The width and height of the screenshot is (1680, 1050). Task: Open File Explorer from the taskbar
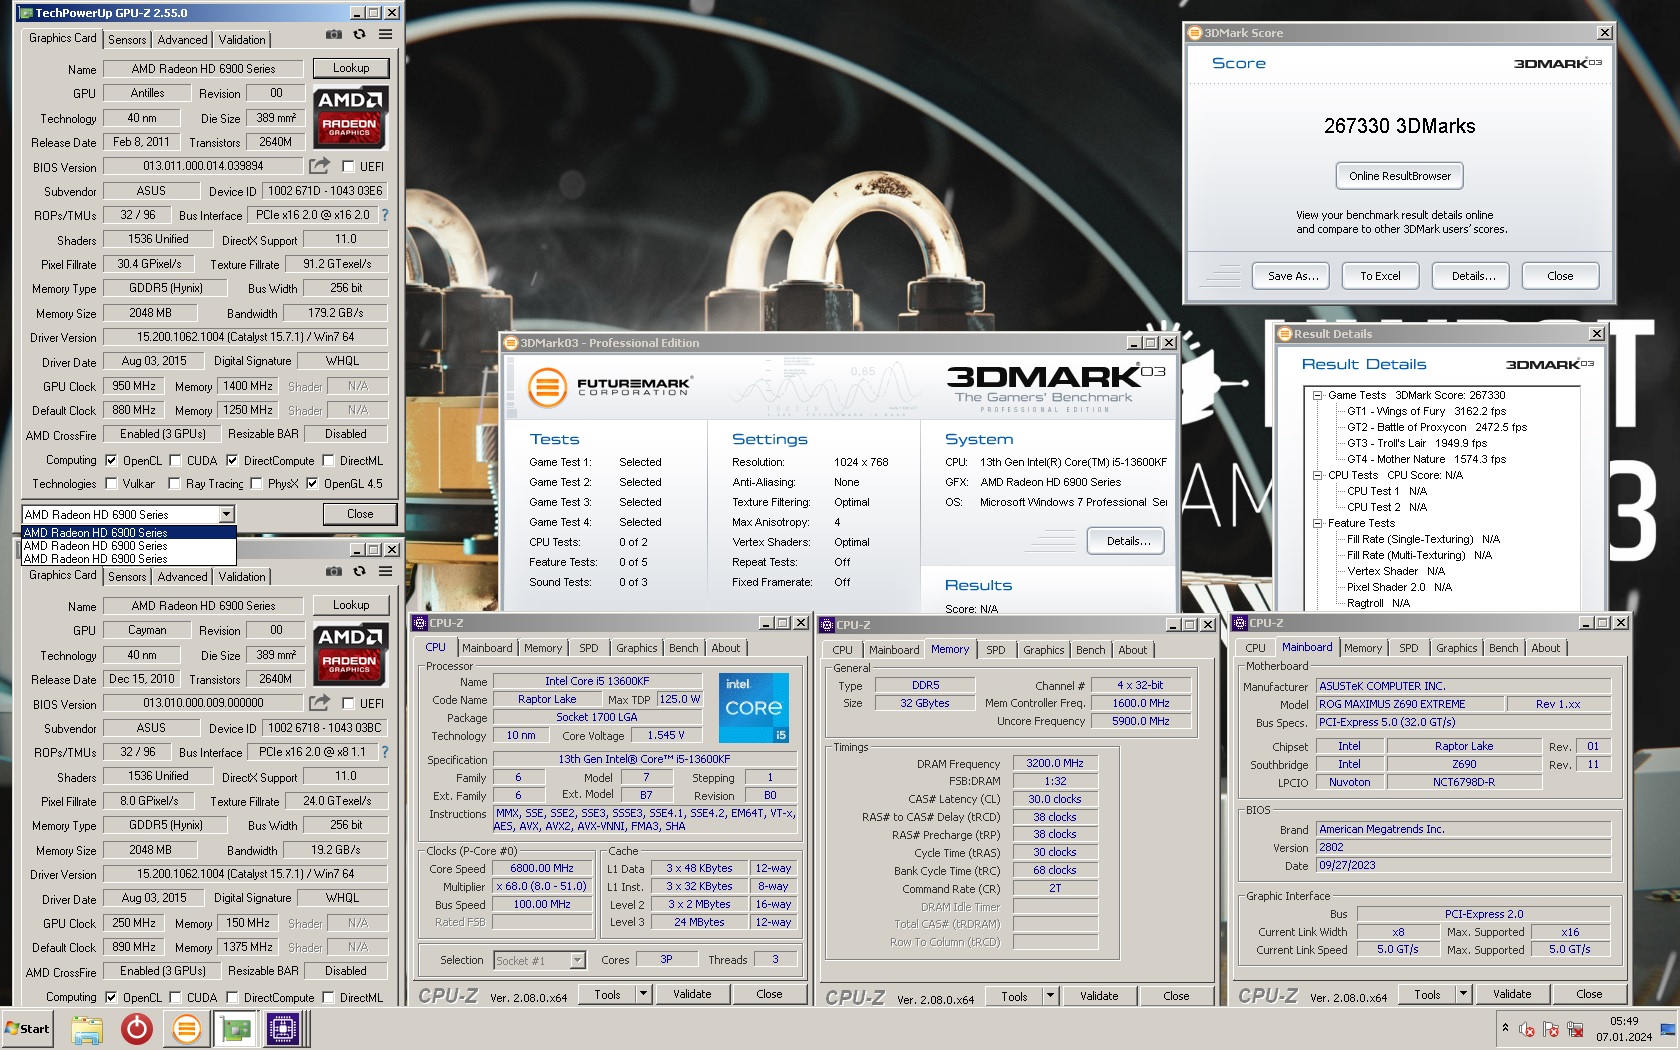click(87, 1029)
